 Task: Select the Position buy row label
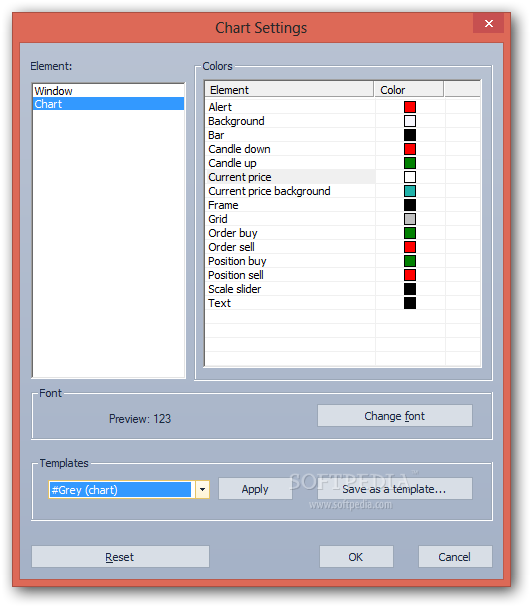(x=237, y=261)
